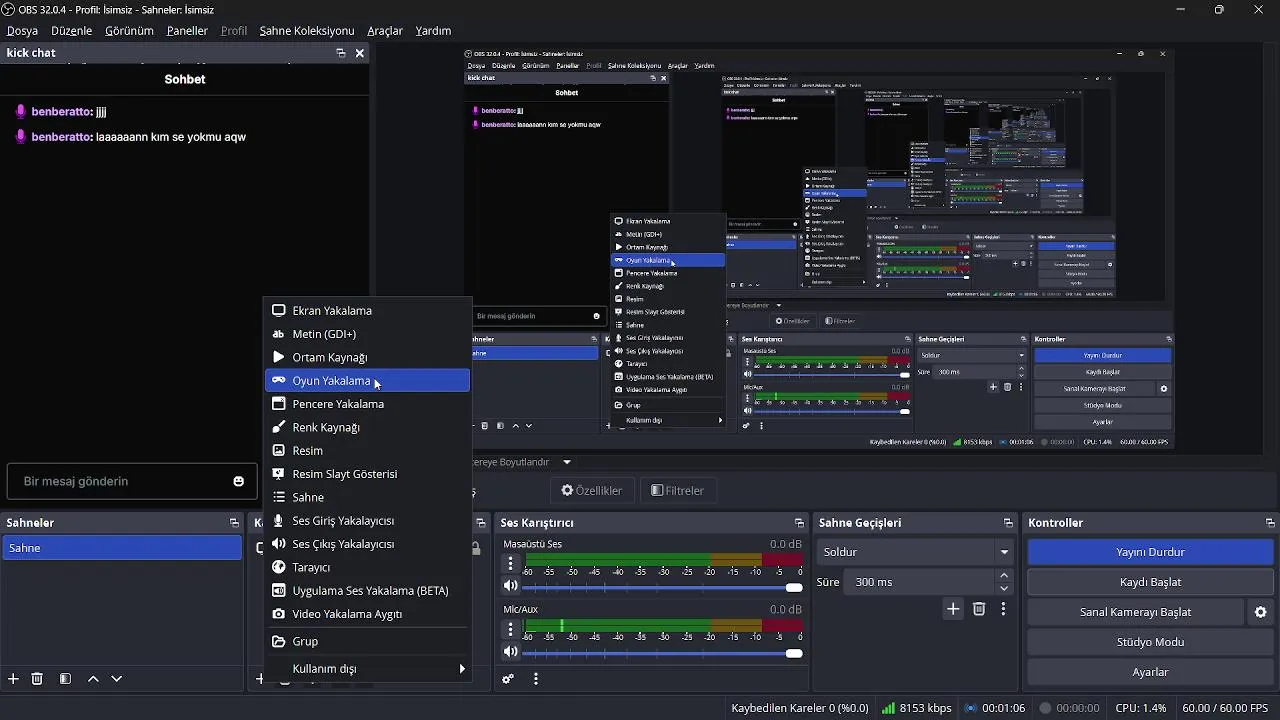Open the Dosya menu
Screen dimensions: 1280x720
tap(22, 31)
